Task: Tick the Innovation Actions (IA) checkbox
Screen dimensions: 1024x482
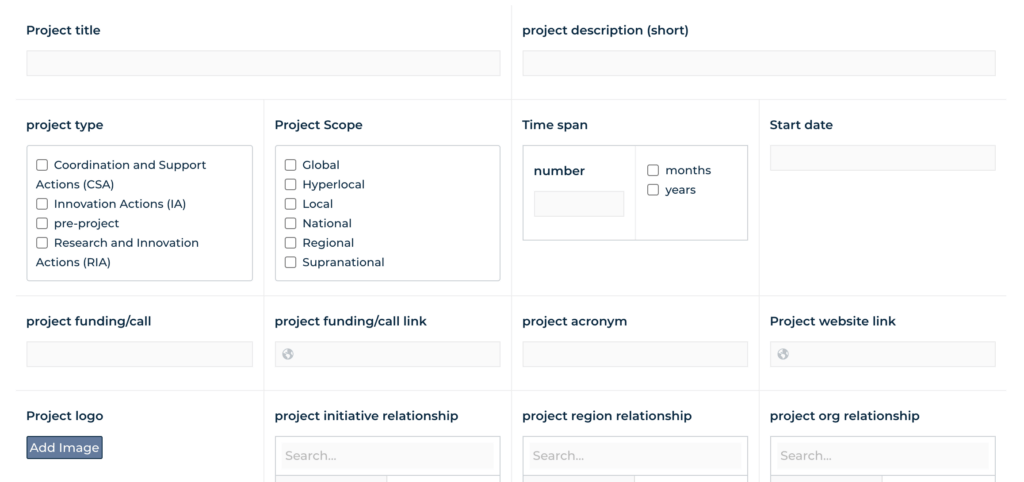Action: coord(42,204)
